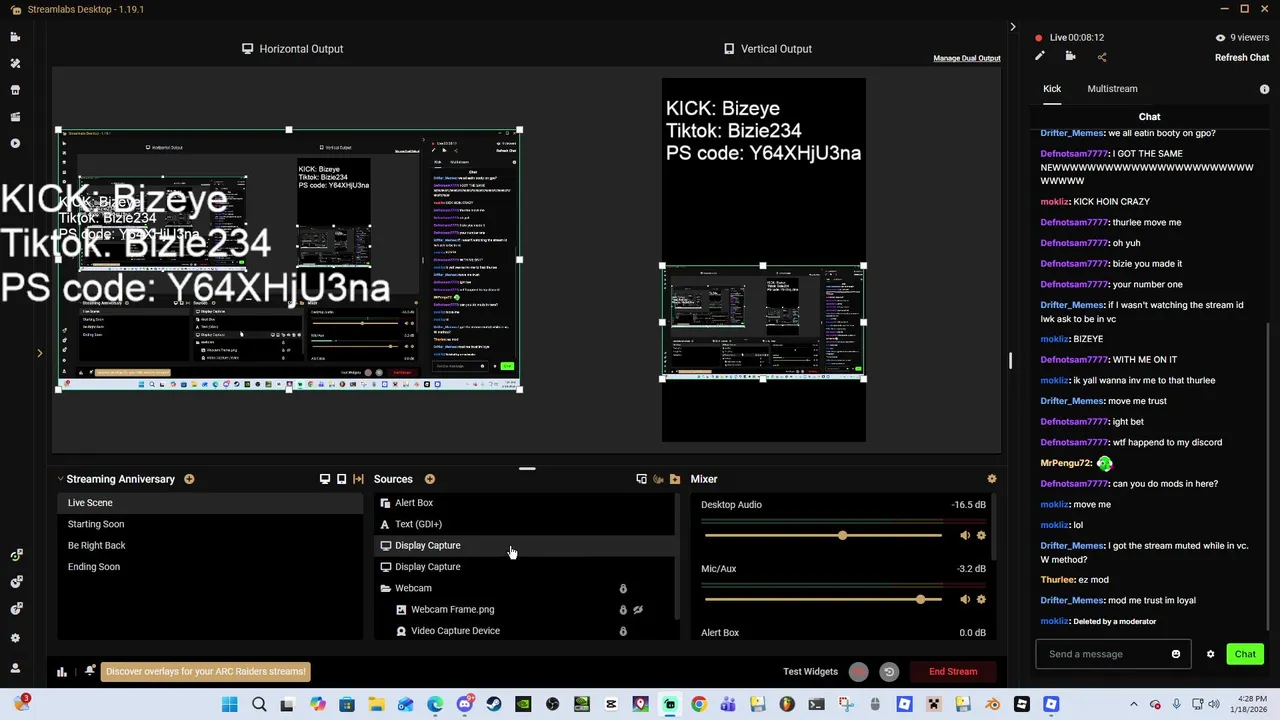
Task: Open the notifications bell icon
Action: 89,671
